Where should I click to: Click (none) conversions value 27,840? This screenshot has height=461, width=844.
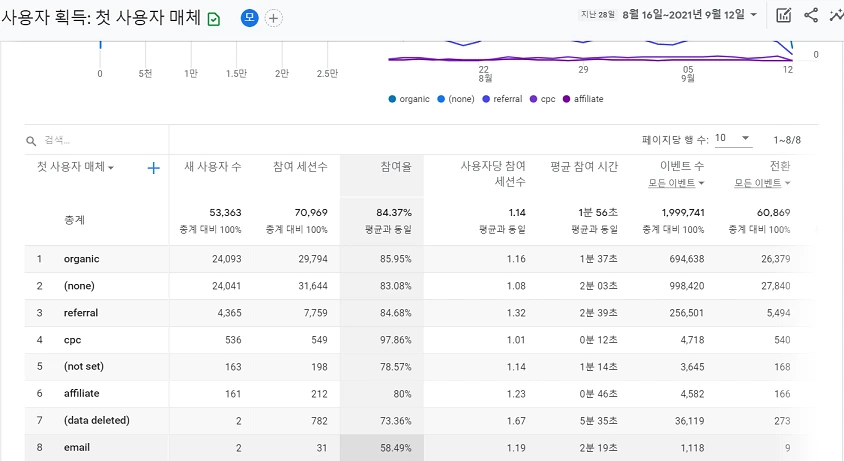(x=776, y=286)
